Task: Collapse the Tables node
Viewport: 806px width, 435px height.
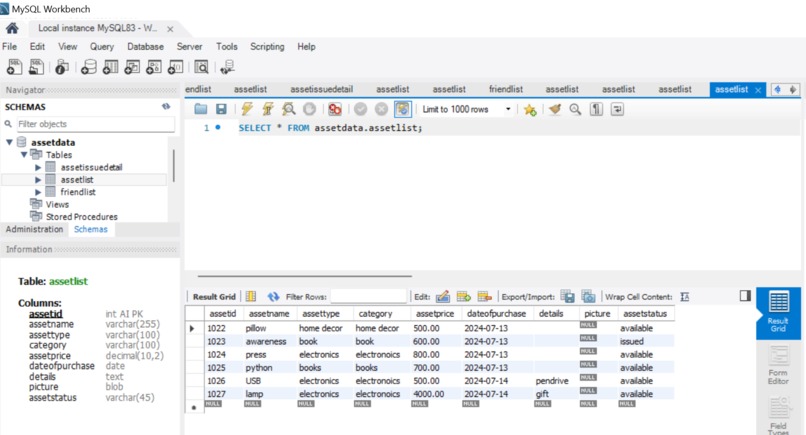Action: coord(24,154)
